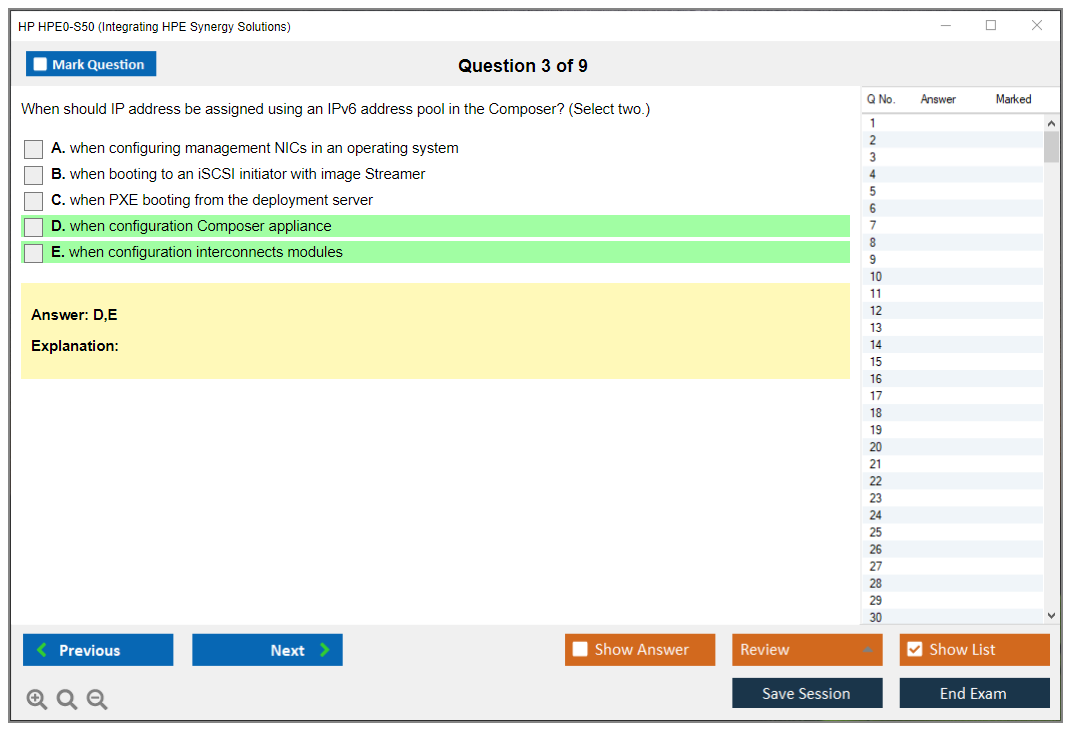Image resolution: width=1075 pixels, height=735 pixels.
Task: Go to the Next question
Action: tap(267, 650)
